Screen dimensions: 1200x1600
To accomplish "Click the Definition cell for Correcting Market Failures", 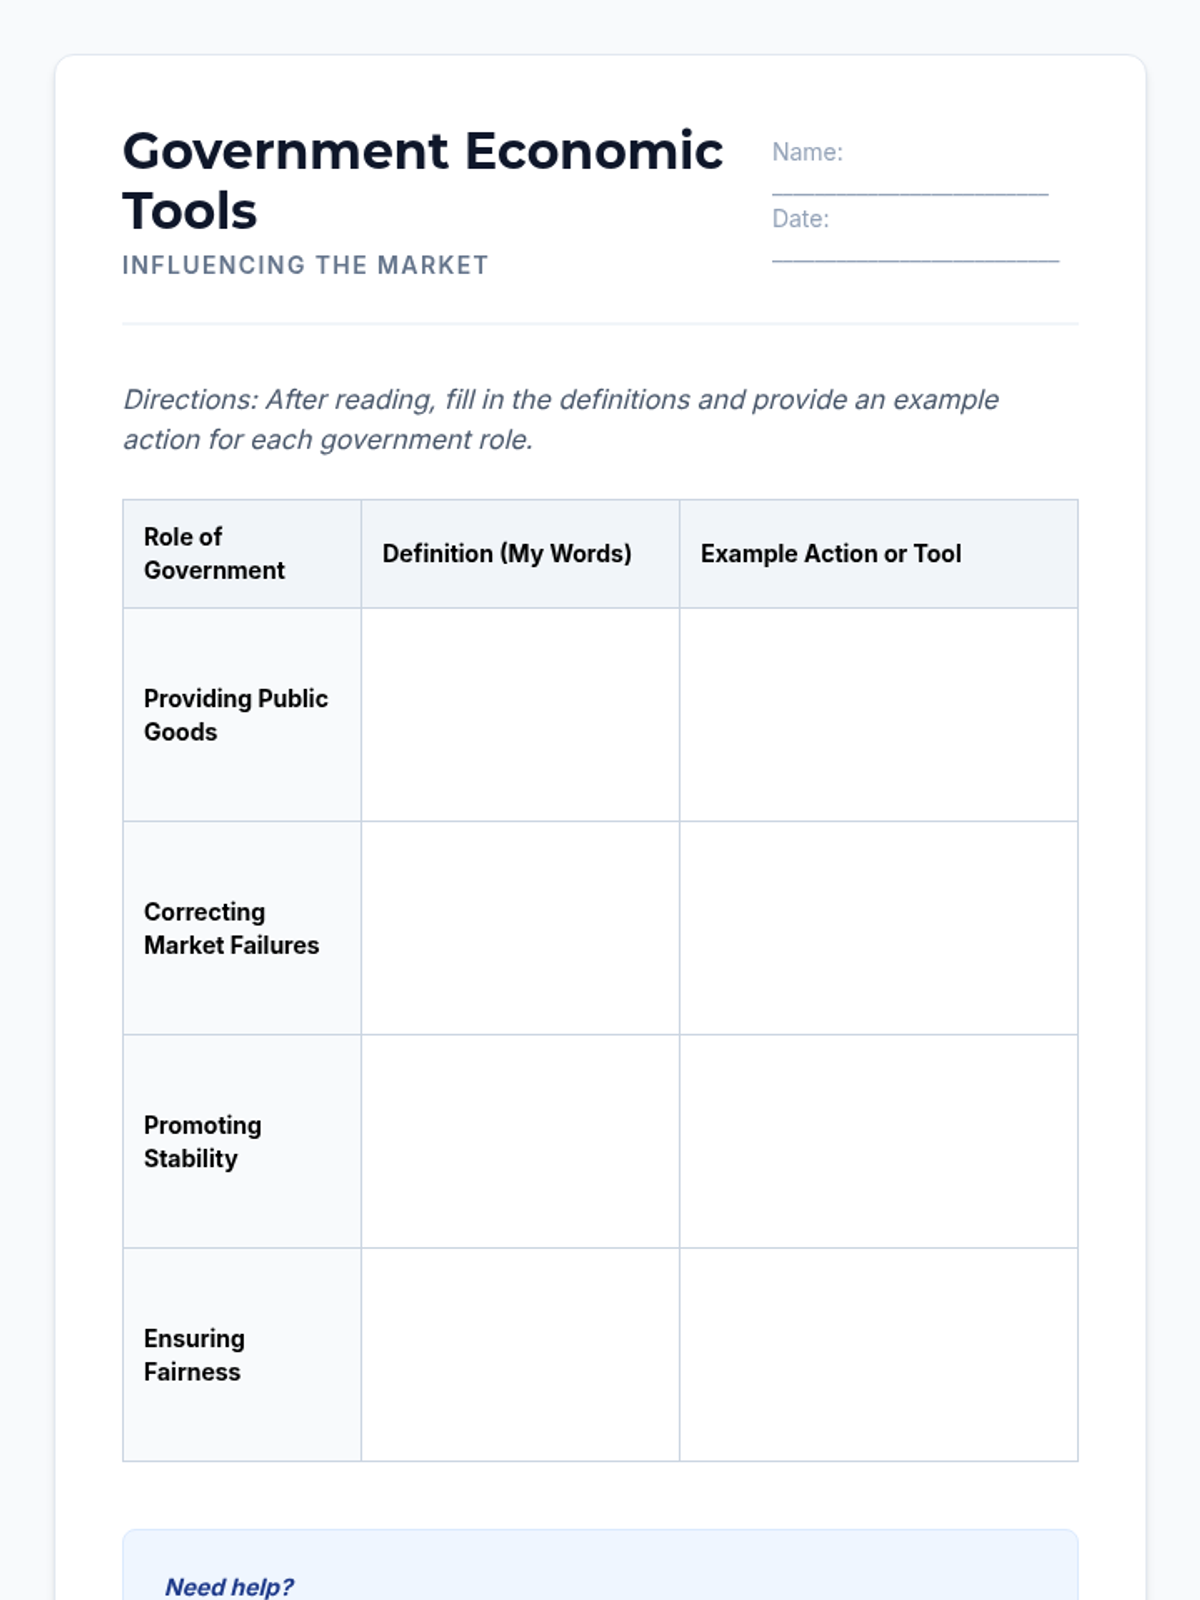I will [520, 928].
